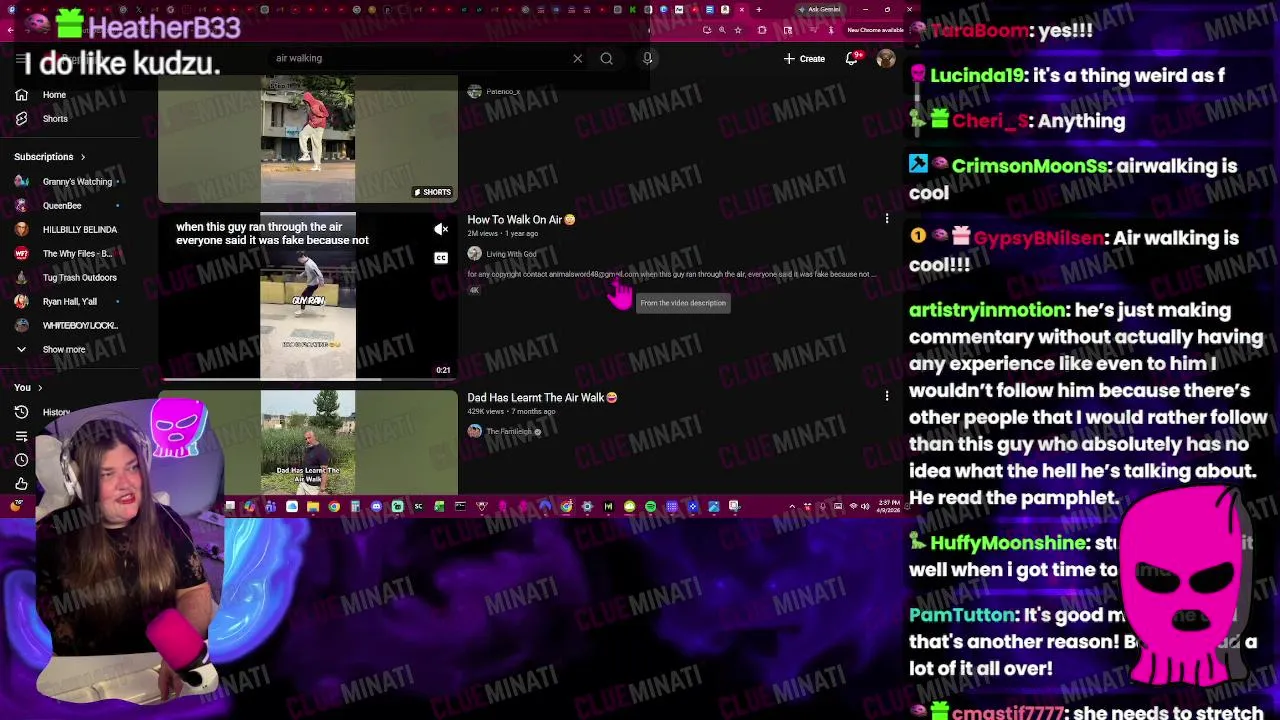Click the magnifier search button

pyautogui.click(x=606, y=59)
